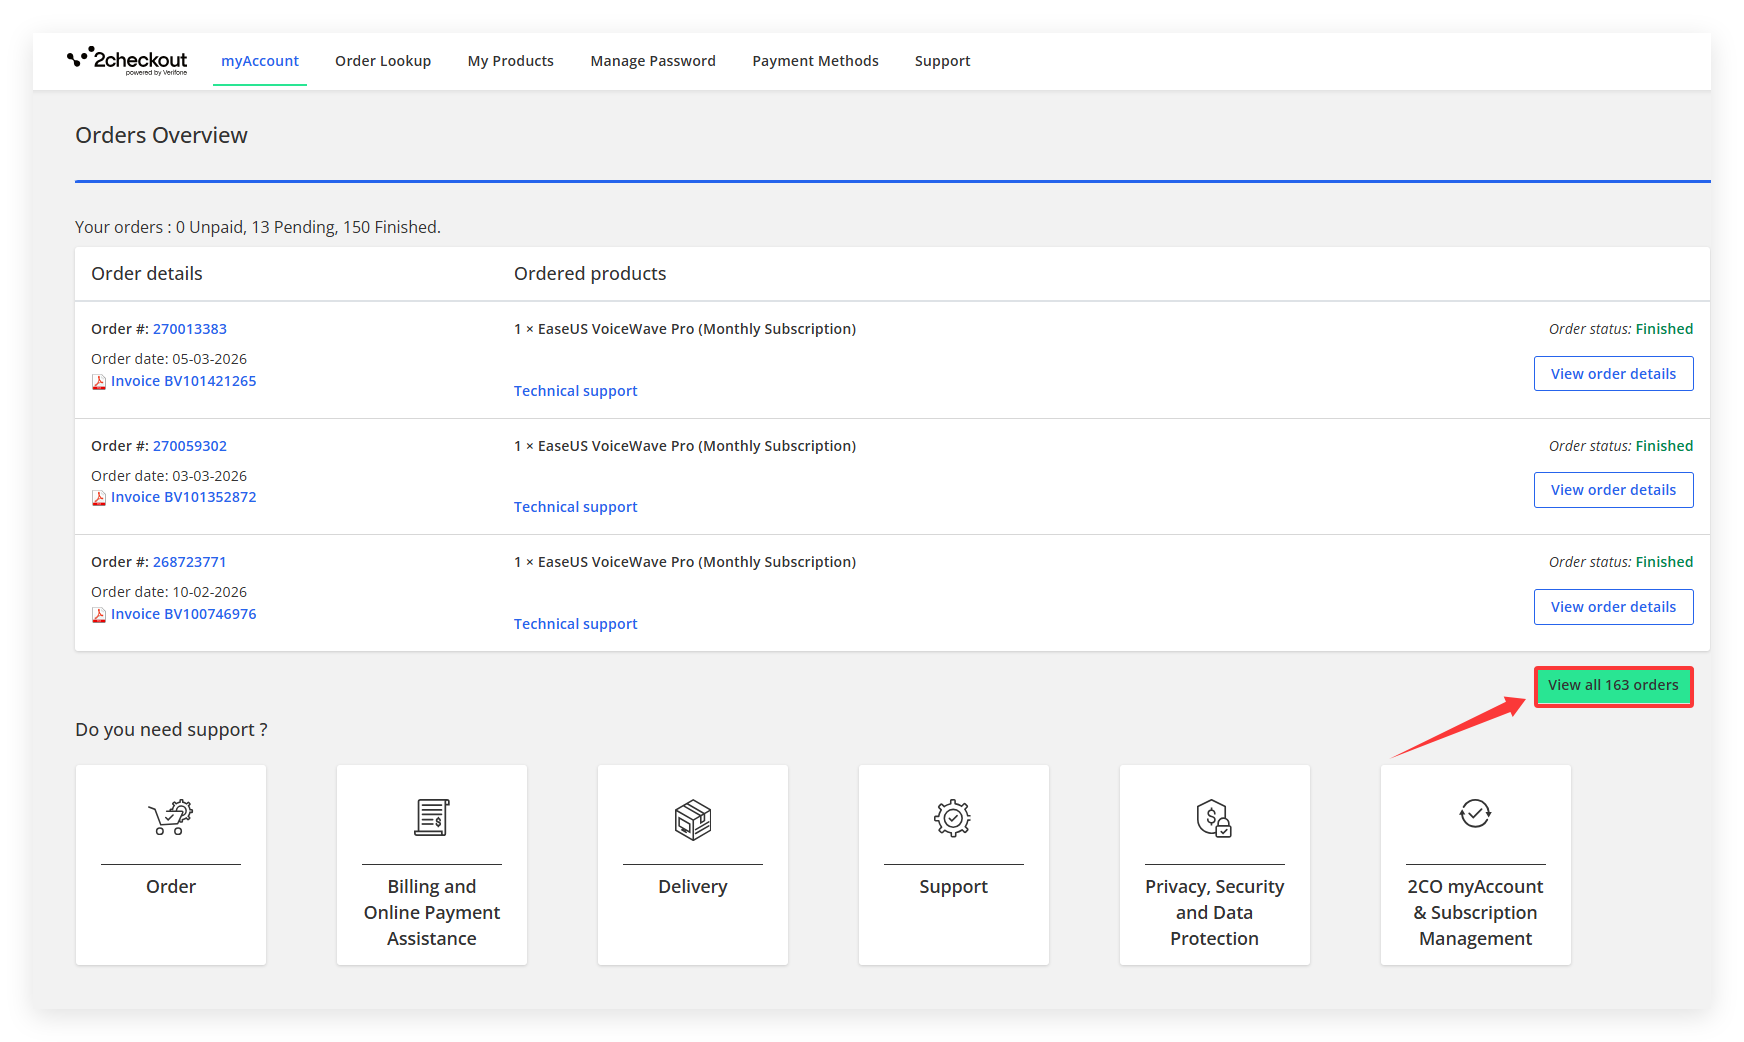Viewport: 1744px width, 1042px height.
Task: Go to My Products tab
Action: pyautogui.click(x=510, y=61)
